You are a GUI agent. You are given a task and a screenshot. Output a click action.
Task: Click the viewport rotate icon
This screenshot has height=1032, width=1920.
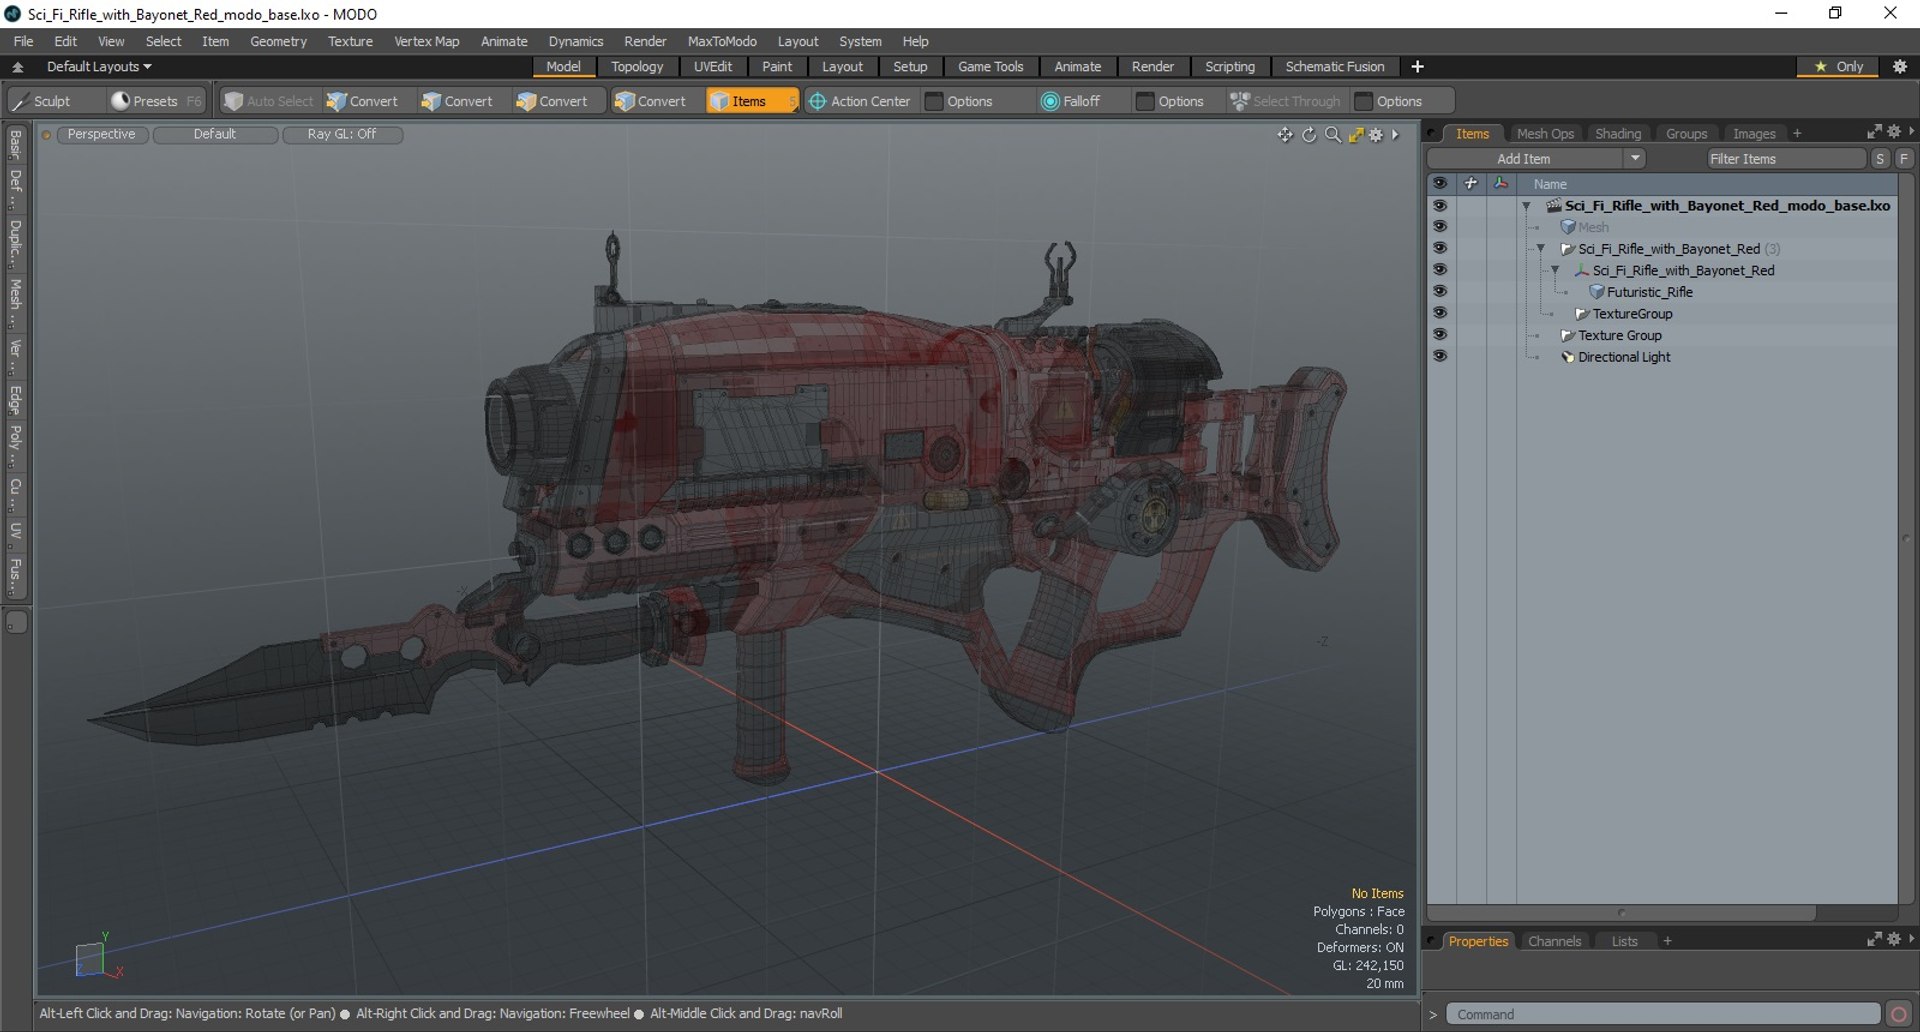tap(1309, 135)
